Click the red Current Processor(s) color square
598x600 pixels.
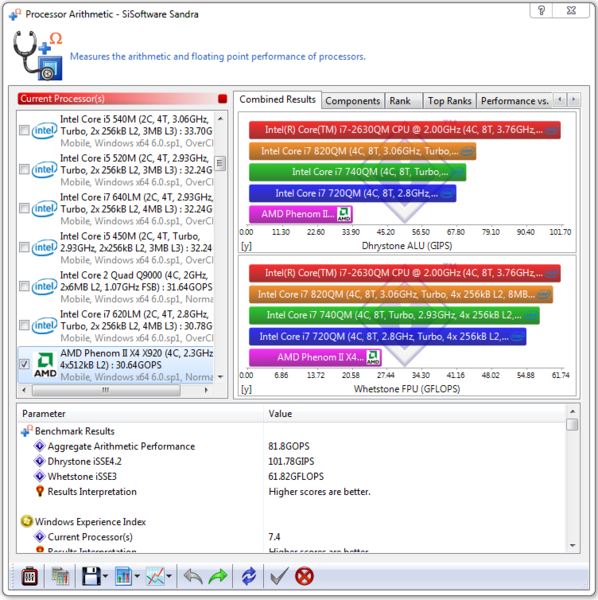[222, 99]
